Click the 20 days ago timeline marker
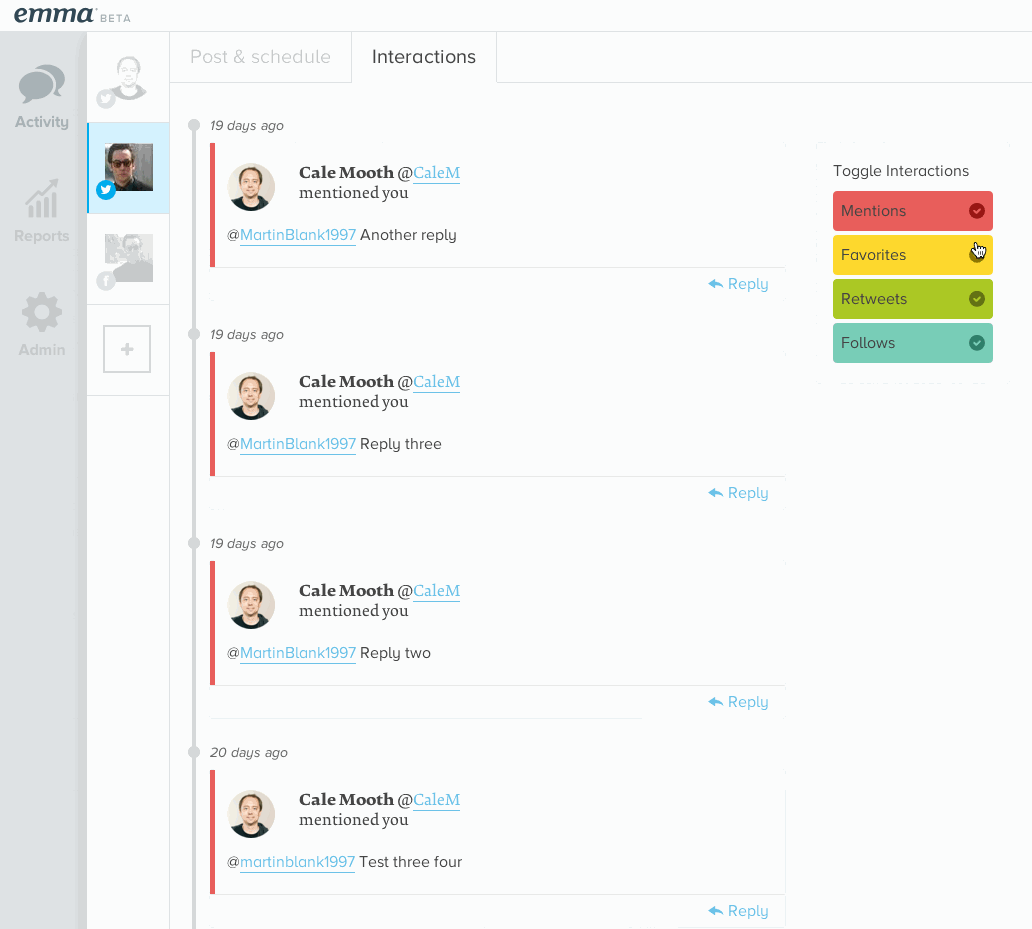The height and width of the screenshot is (929, 1032). pyautogui.click(x=195, y=752)
